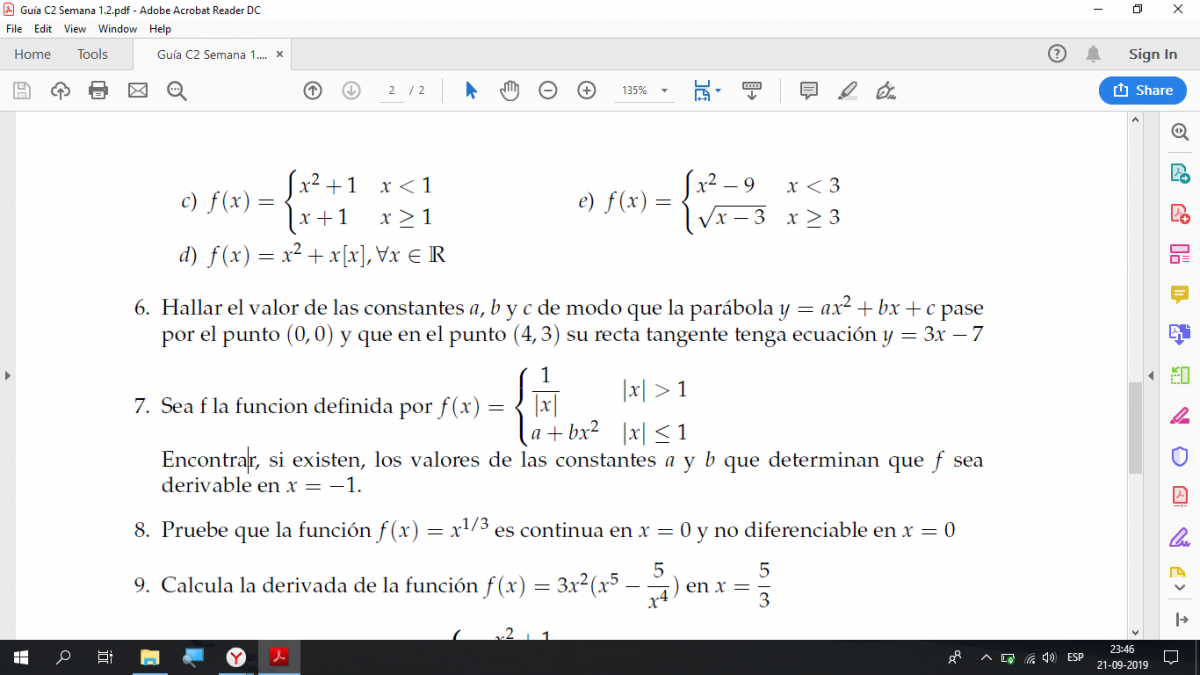Click the Share button
The width and height of the screenshot is (1200, 675).
click(1142, 90)
